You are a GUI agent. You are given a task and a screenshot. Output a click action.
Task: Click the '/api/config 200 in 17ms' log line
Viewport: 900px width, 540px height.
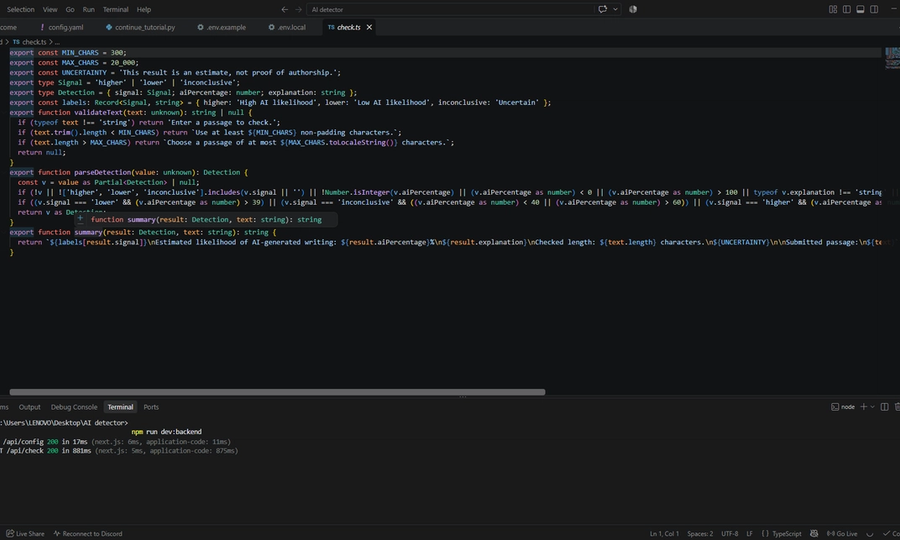(x=117, y=442)
